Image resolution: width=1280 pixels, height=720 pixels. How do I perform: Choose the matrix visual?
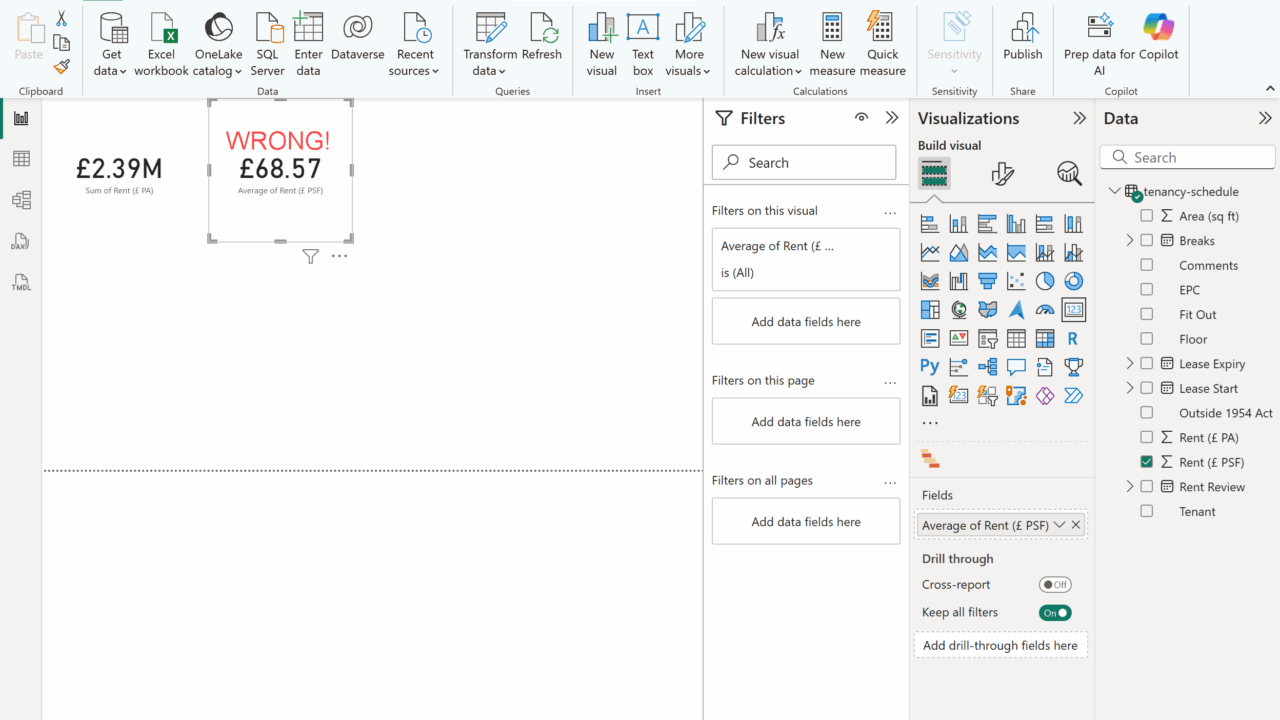pos(1045,339)
